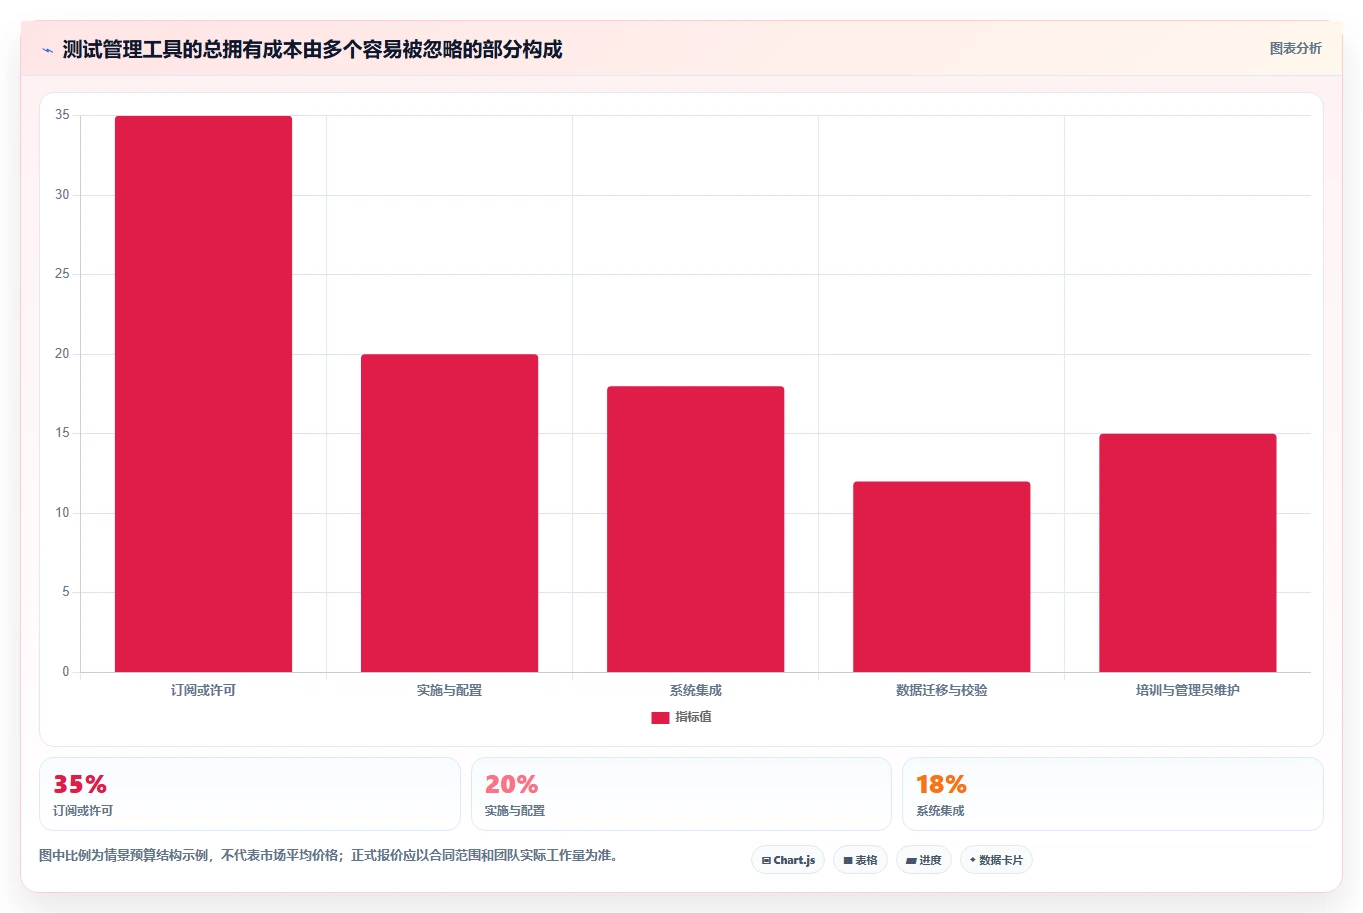Click the y-axis value 35
The width and height of the screenshot is (1363, 913).
pos(62,115)
